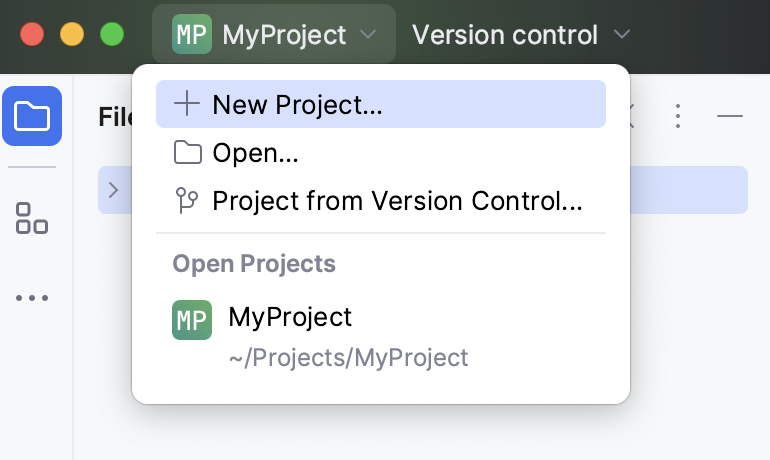This screenshot has width=770, height=460.
Task: Click the MyProject label in the title bar
Action: pos(284,35)
